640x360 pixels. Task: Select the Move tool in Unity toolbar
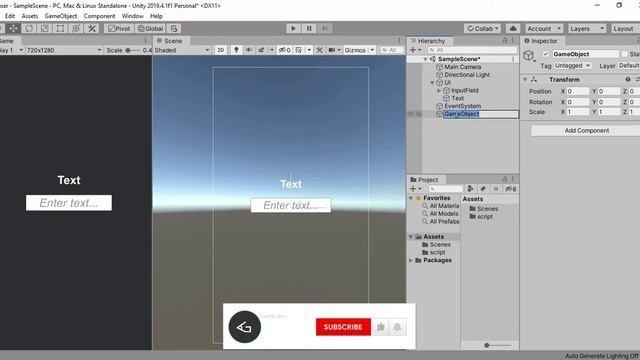[x=13, y=28]
